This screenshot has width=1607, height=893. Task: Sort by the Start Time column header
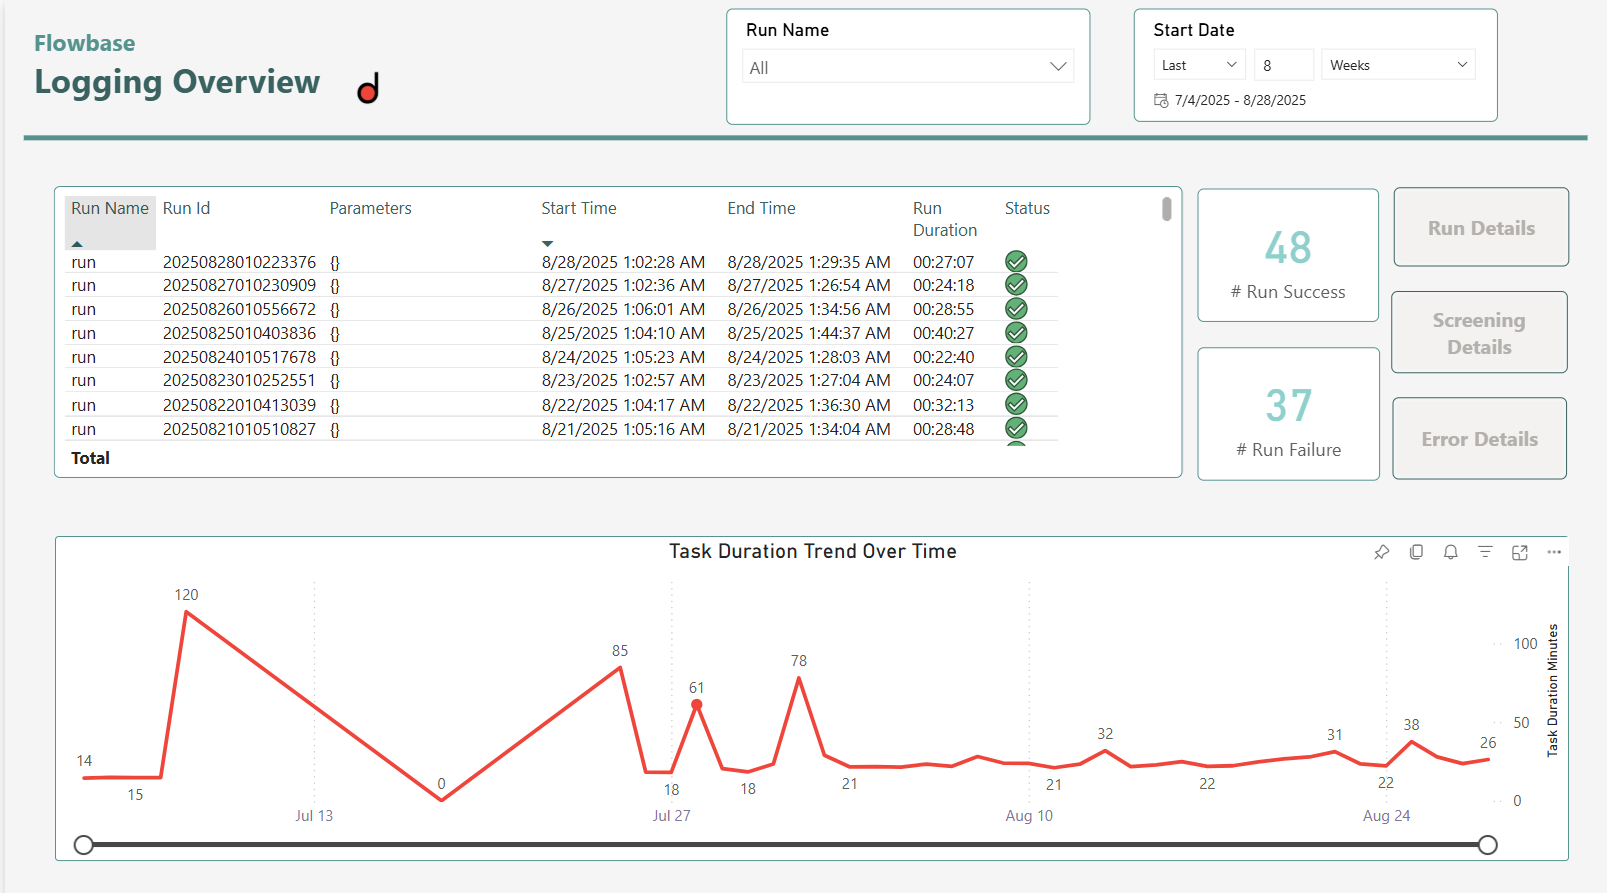(x=578, y=208)
